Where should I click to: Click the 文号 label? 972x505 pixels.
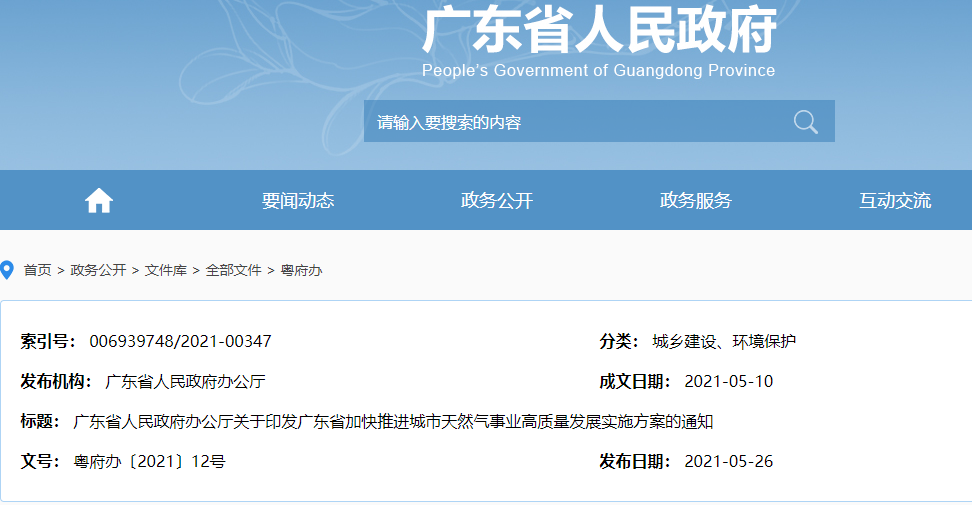pos(40,462)
